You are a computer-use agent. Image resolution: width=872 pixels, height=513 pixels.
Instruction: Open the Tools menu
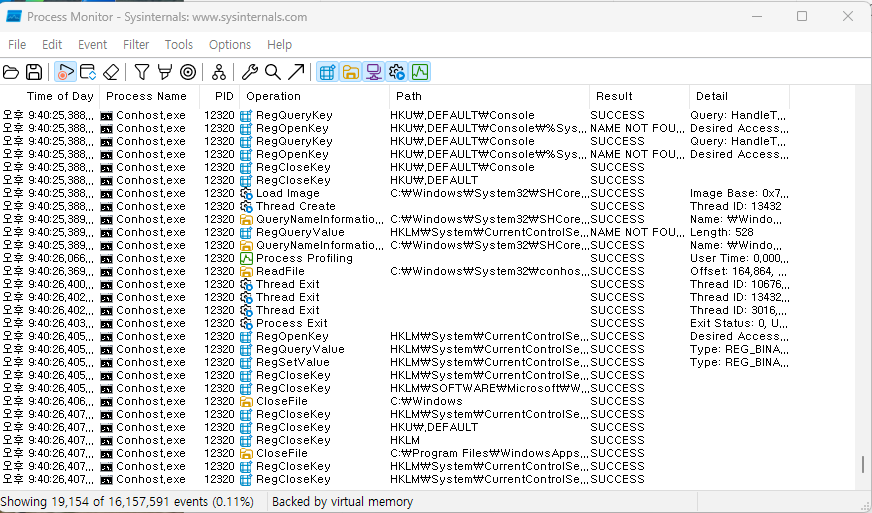tap(179, 44)
